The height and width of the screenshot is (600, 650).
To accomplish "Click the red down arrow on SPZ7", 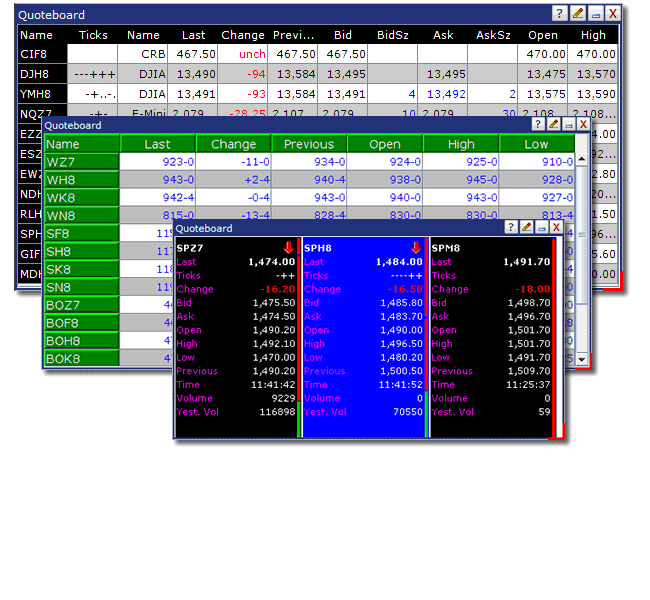I will pos(289,248).
